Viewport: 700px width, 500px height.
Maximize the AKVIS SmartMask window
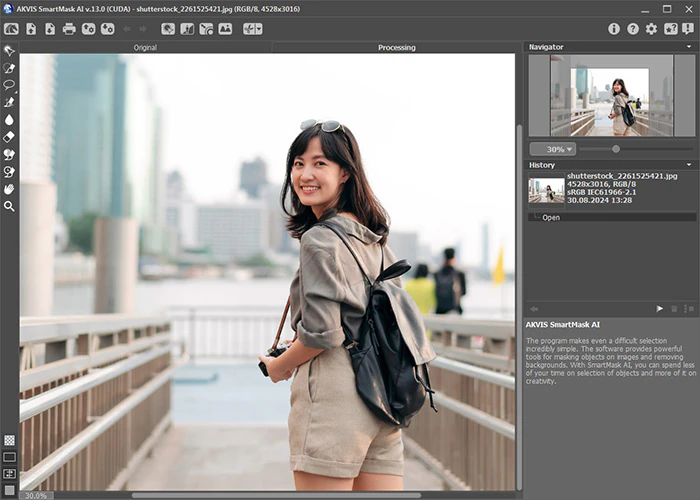(x=667, y=9)
